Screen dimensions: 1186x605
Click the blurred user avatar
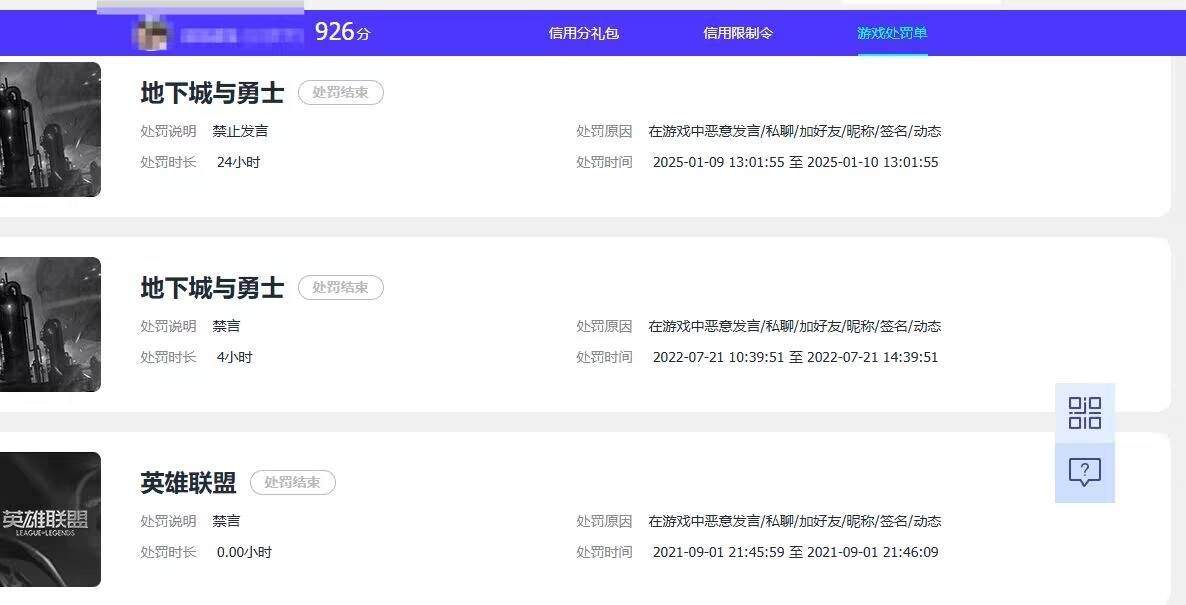pos(151,34)
